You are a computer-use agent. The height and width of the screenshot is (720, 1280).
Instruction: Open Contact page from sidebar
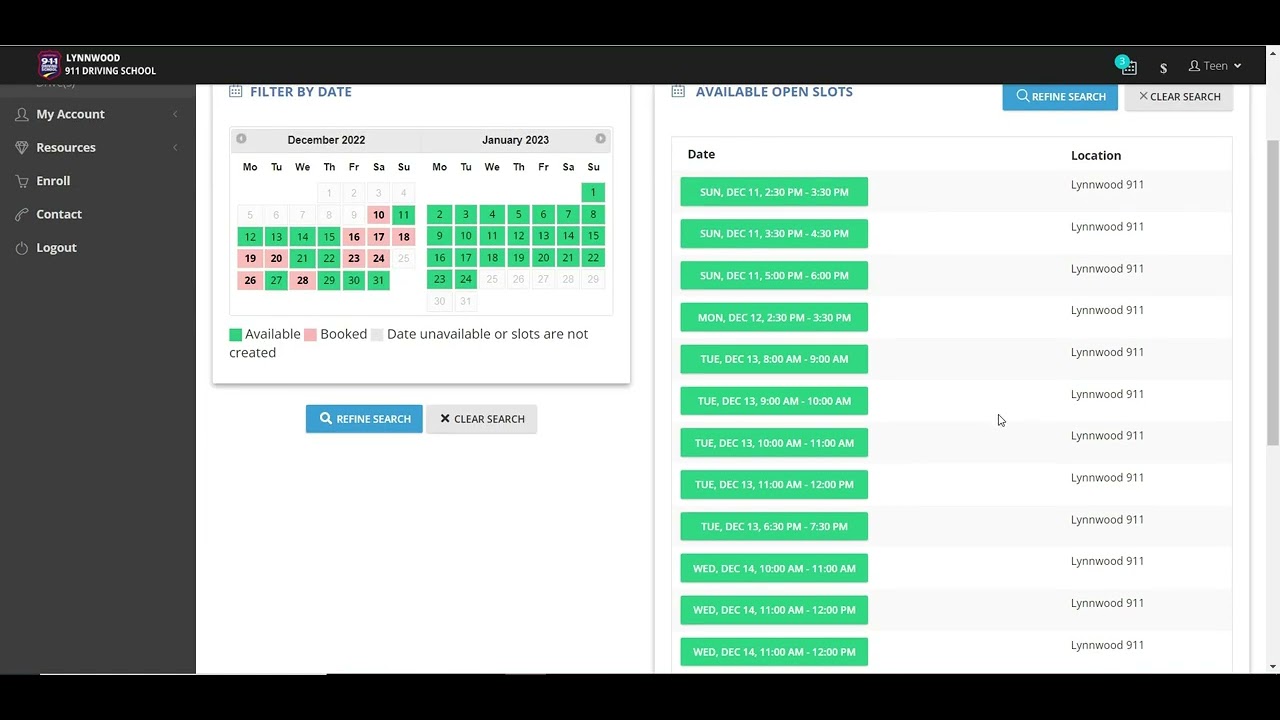(59, 214)
